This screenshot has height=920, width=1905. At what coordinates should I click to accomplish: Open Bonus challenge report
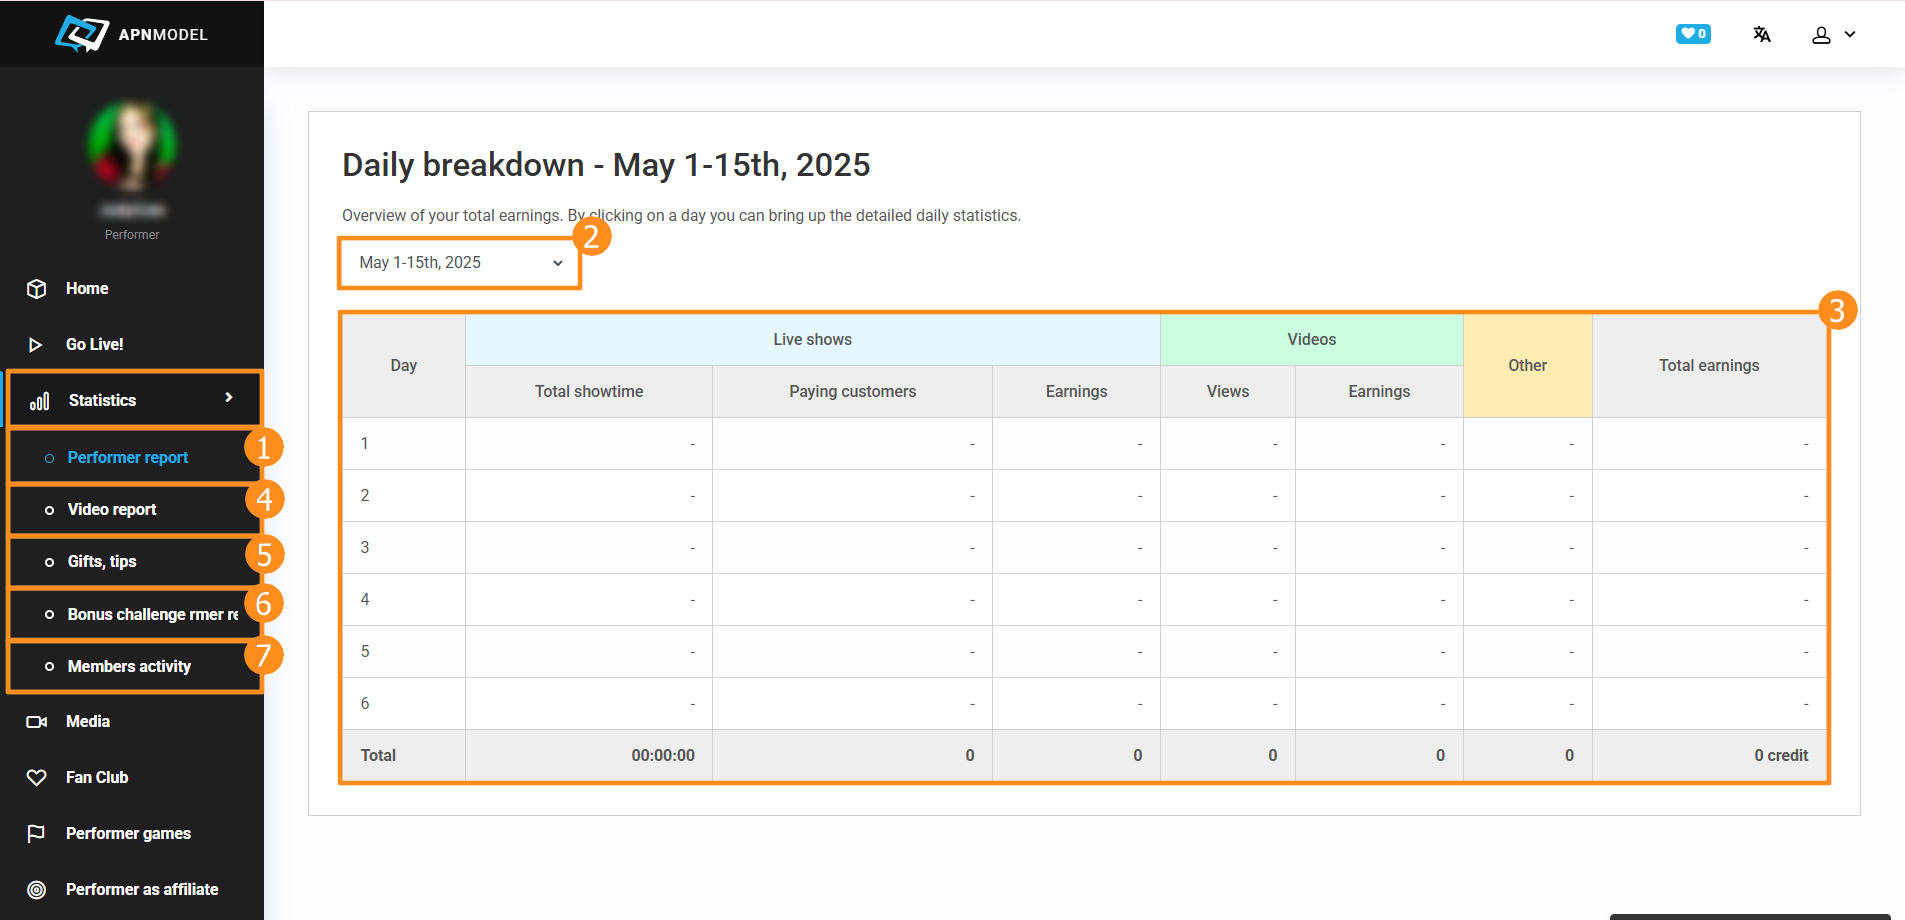point(152,615)
